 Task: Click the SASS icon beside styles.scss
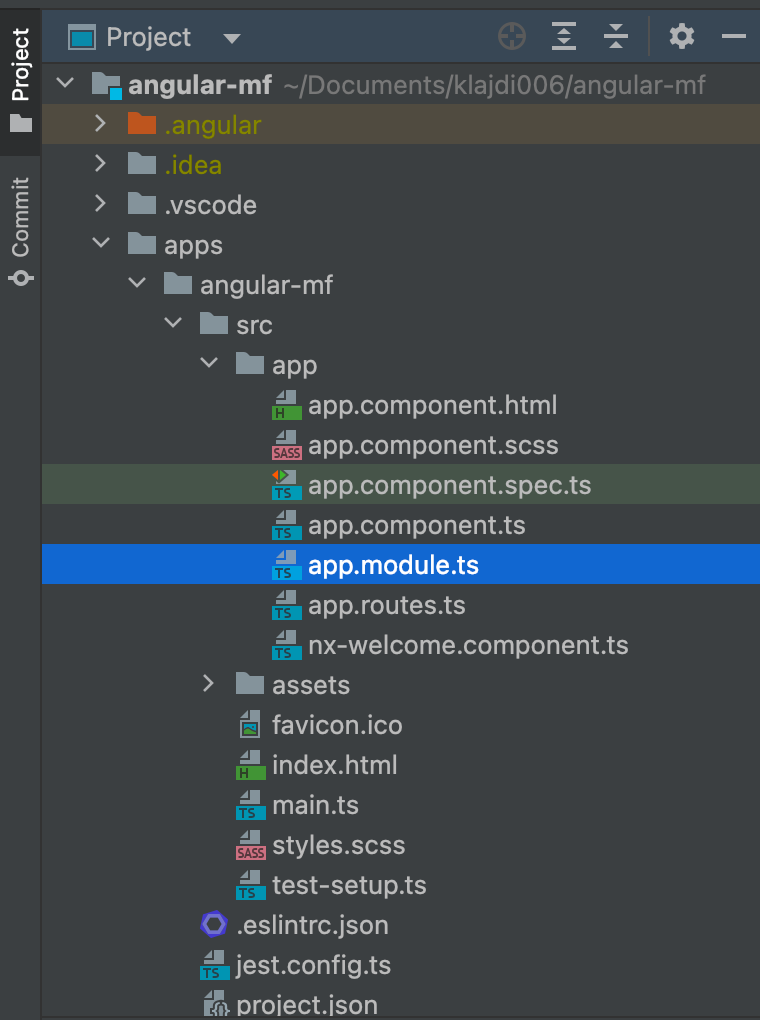251,845
